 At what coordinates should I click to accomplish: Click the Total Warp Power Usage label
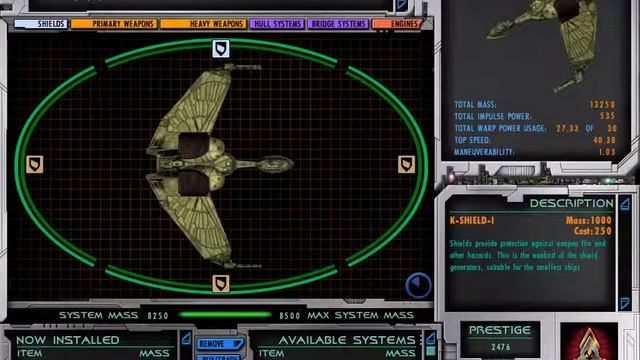[500, 128]
